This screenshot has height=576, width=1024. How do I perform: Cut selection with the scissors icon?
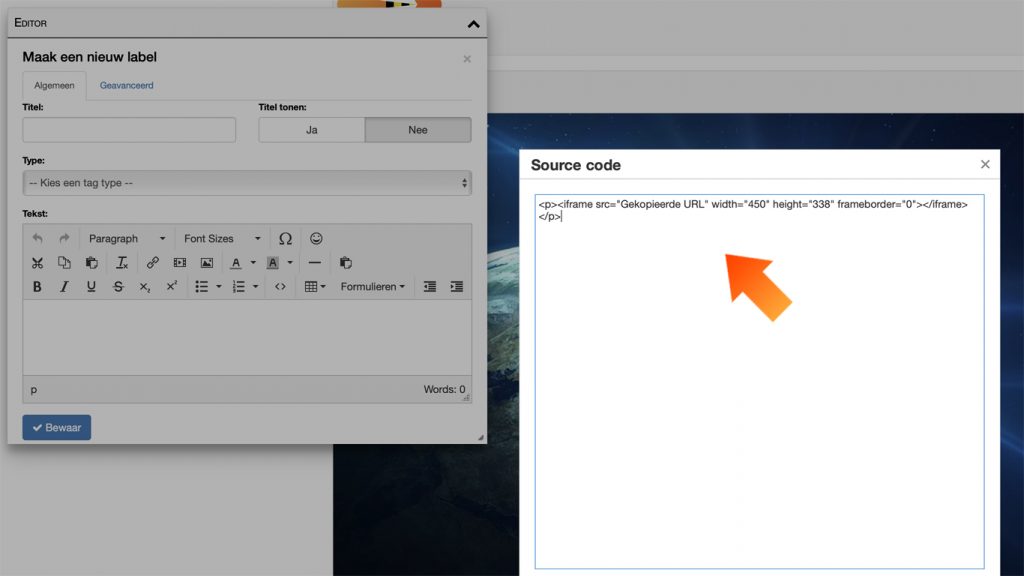point(37,263)
